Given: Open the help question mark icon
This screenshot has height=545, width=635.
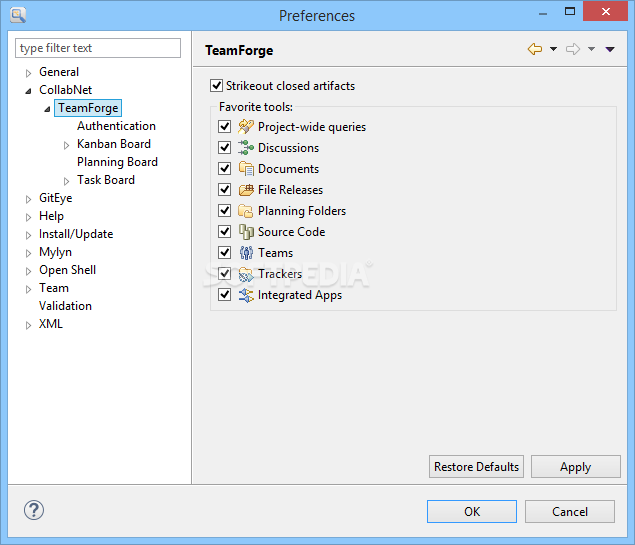Looking at the screenshot, I should pyautogui.click(x=34, y=510).
